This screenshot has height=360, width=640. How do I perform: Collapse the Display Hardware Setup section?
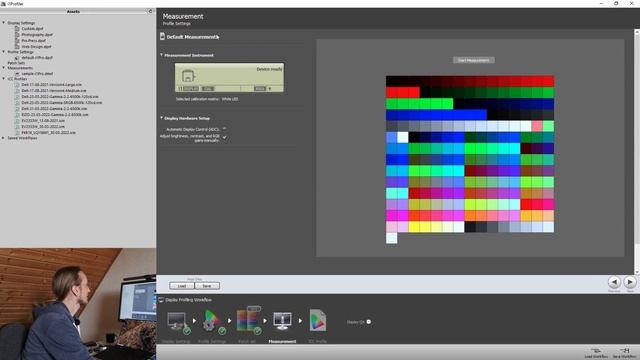[161, 118]
